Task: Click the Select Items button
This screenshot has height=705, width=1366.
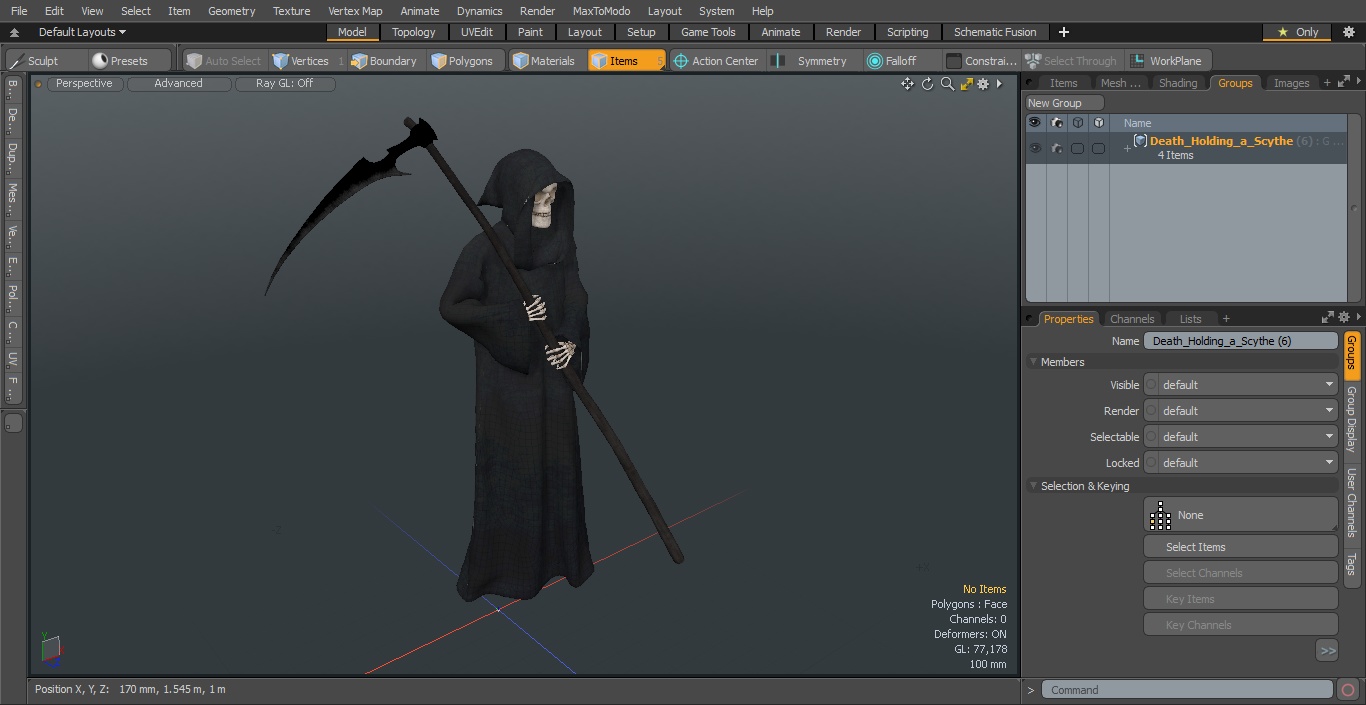Action: click(1241, 547)
